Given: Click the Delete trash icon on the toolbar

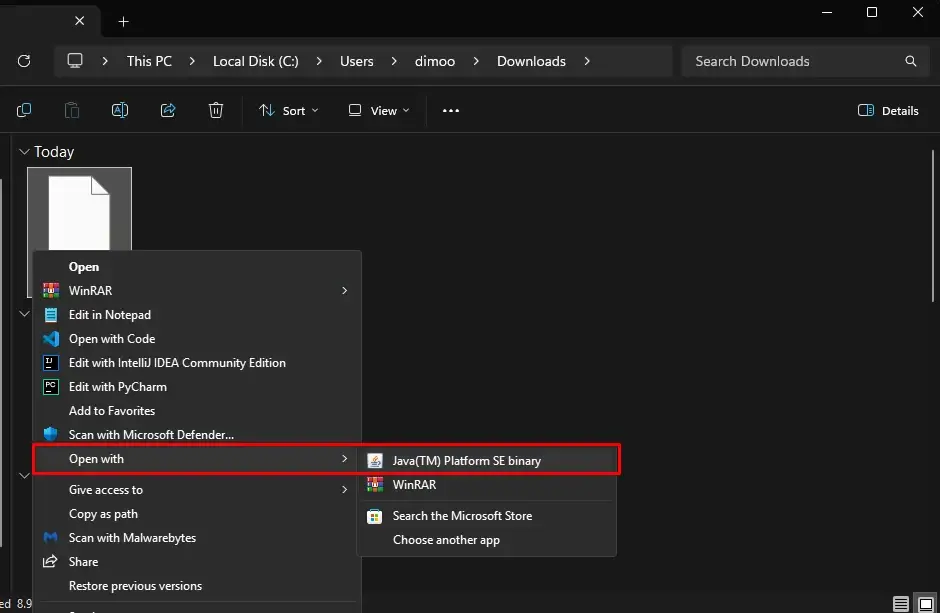Looking at the screenshot, I should click(x=216, y=110).
